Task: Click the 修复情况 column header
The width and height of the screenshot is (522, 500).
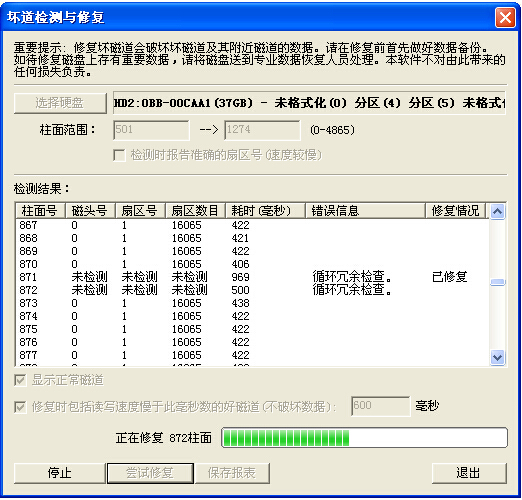Action: pos(456,211)
